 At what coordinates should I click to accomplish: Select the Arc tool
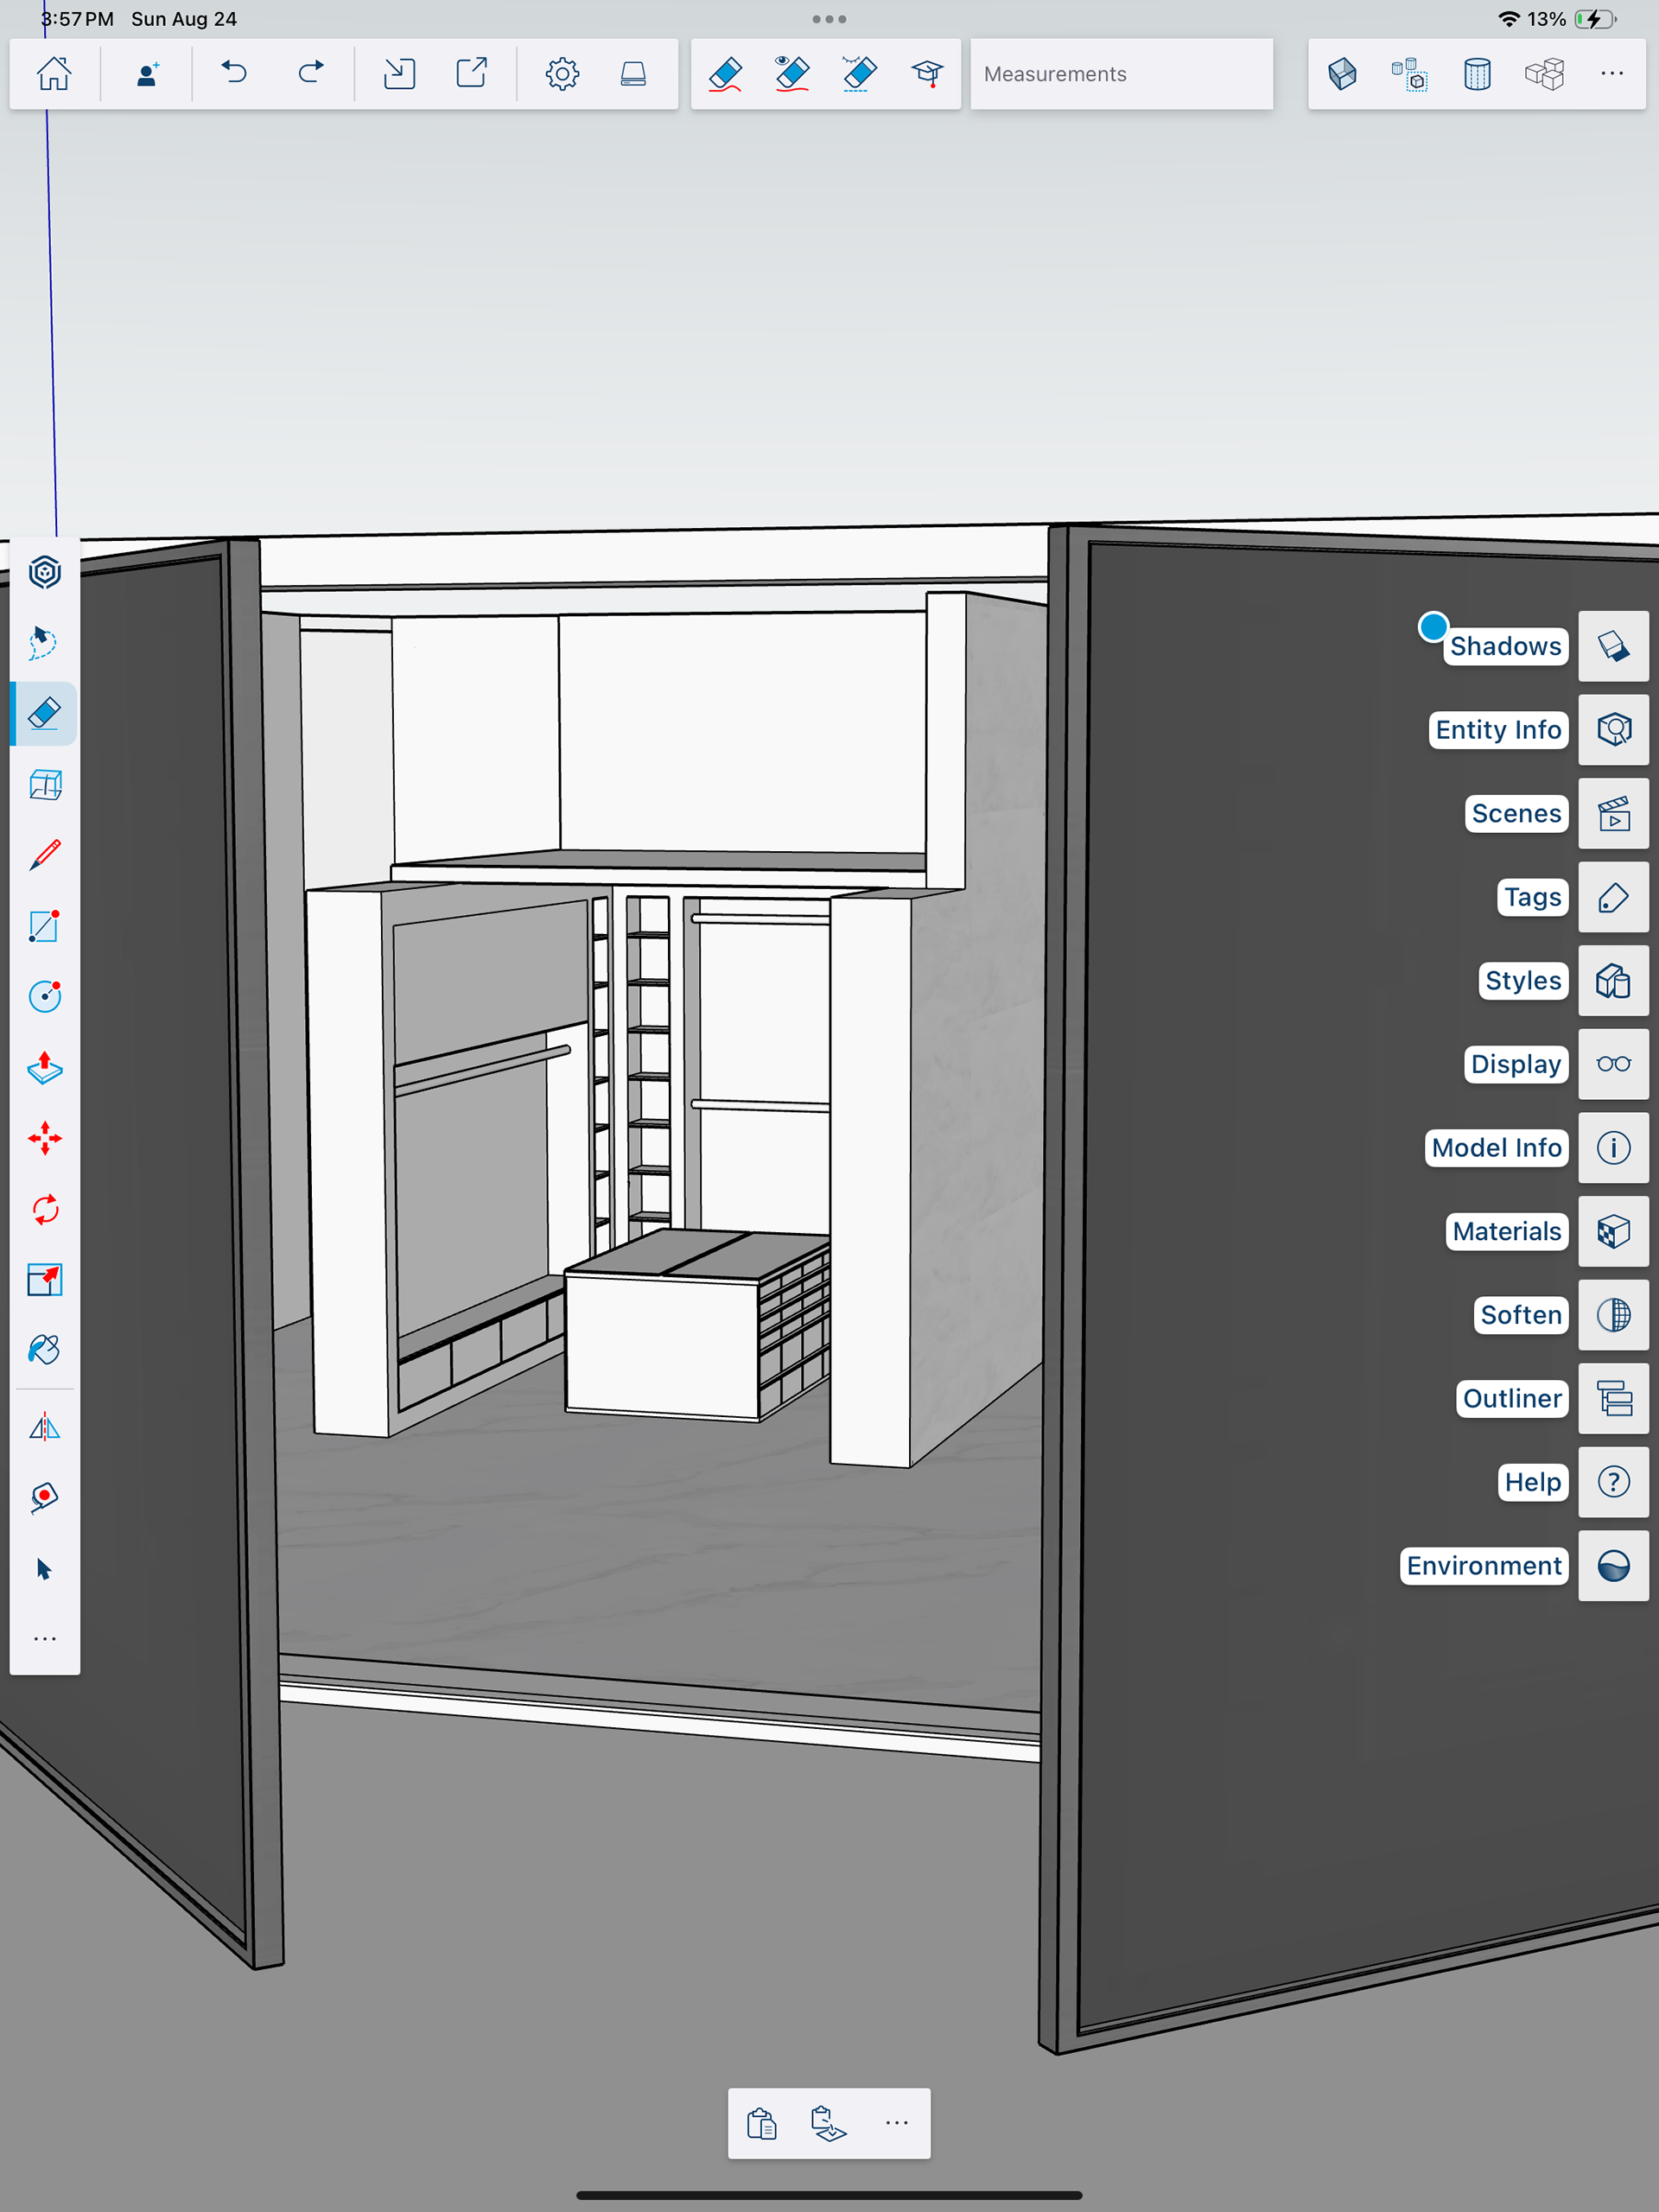pos(45,996)
